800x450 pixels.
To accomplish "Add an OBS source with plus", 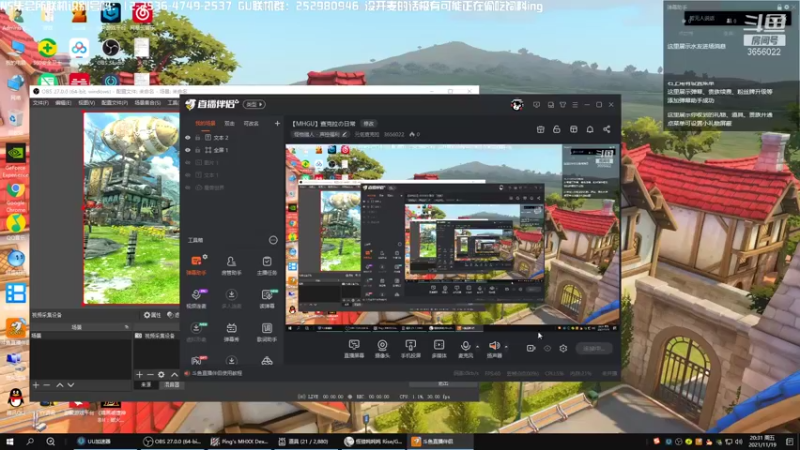I will click(139, 374).
